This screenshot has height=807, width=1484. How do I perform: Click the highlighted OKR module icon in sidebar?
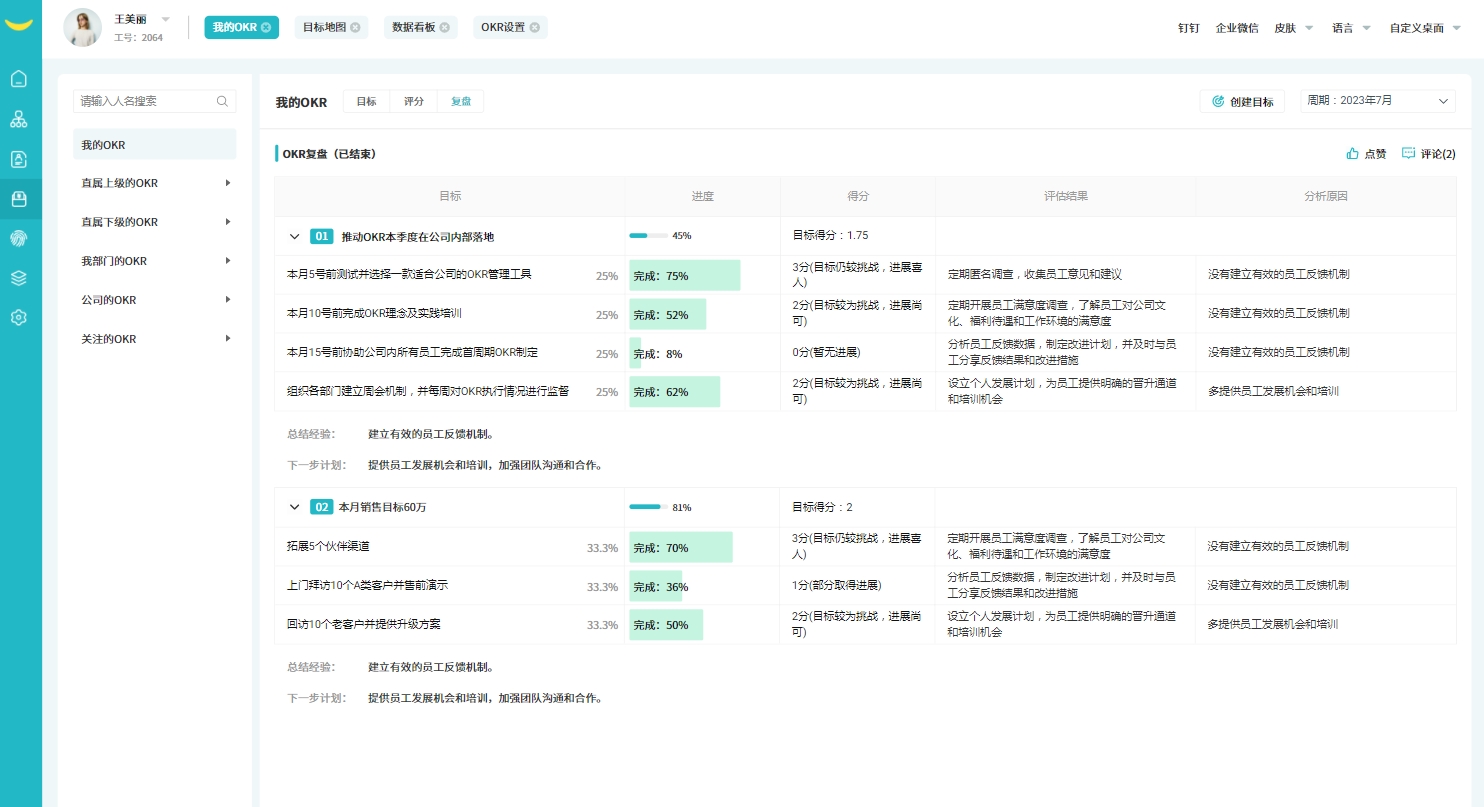(x=19, y=198)
